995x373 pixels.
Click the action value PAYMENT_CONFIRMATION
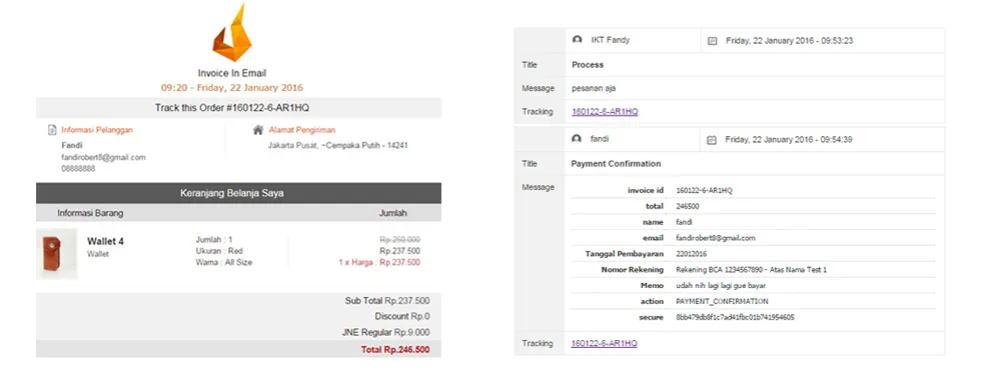click(722, 301)
